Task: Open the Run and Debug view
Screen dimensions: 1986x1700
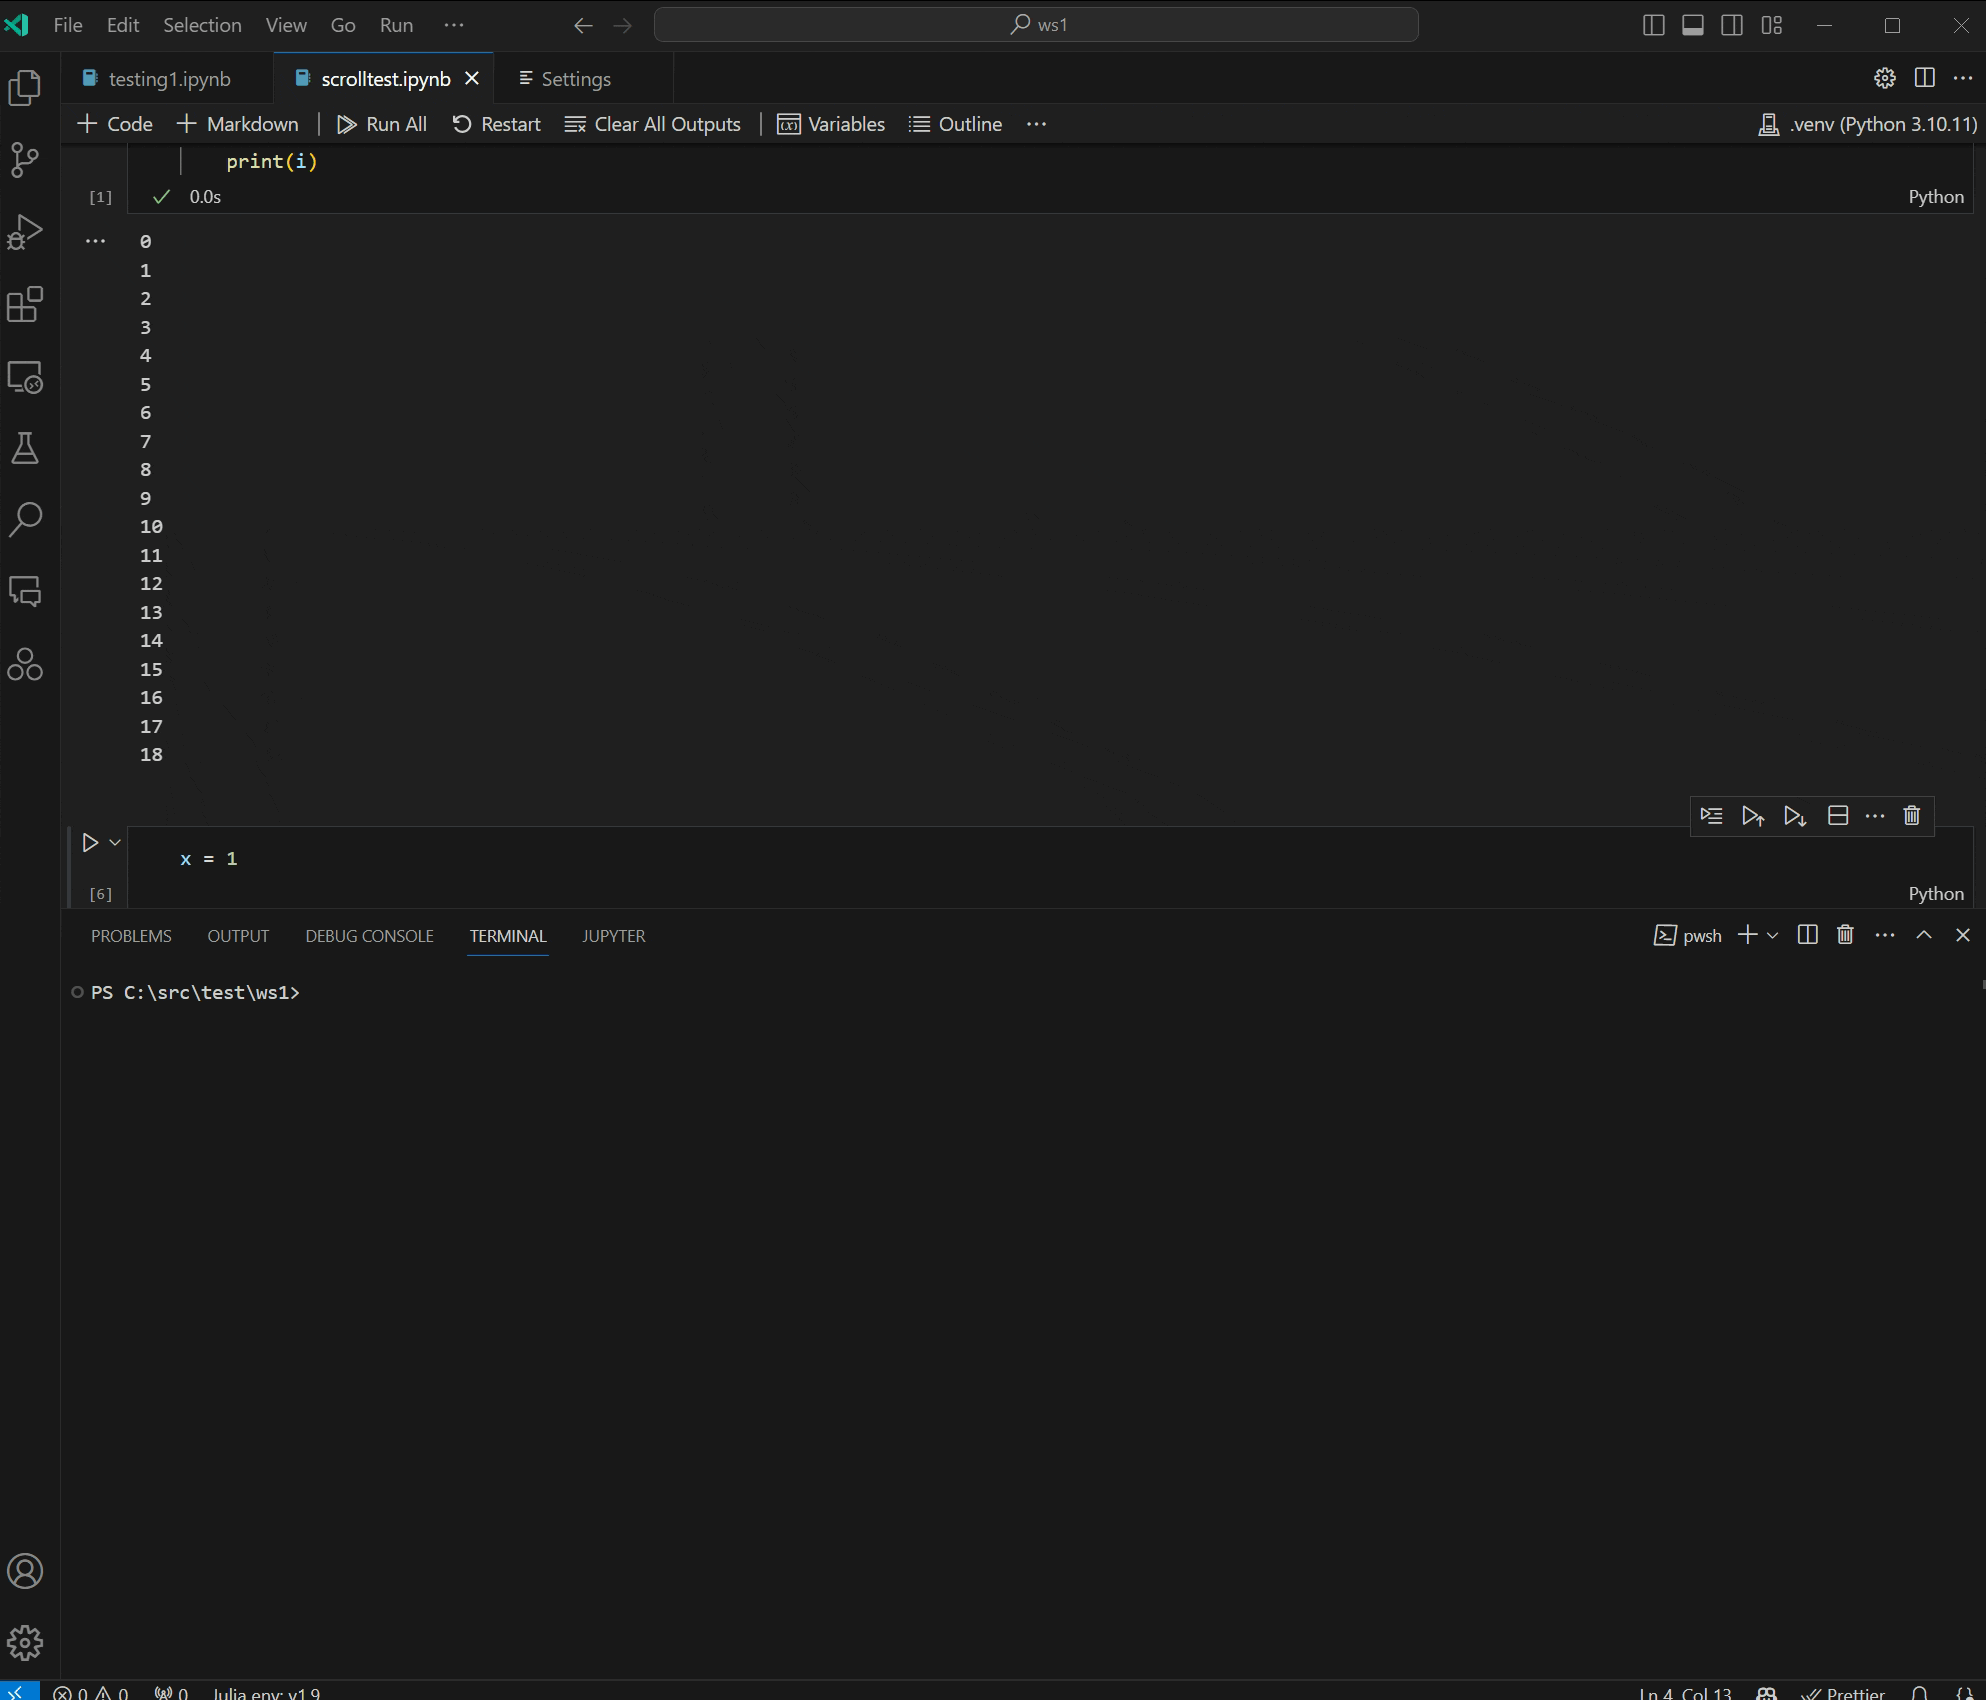Action: [x=25, y=232]
